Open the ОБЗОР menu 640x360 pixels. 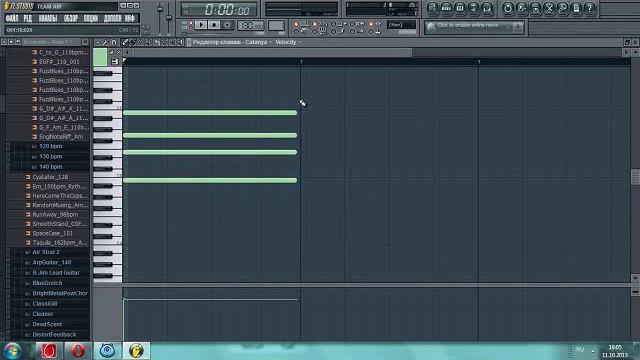(71, 18)
